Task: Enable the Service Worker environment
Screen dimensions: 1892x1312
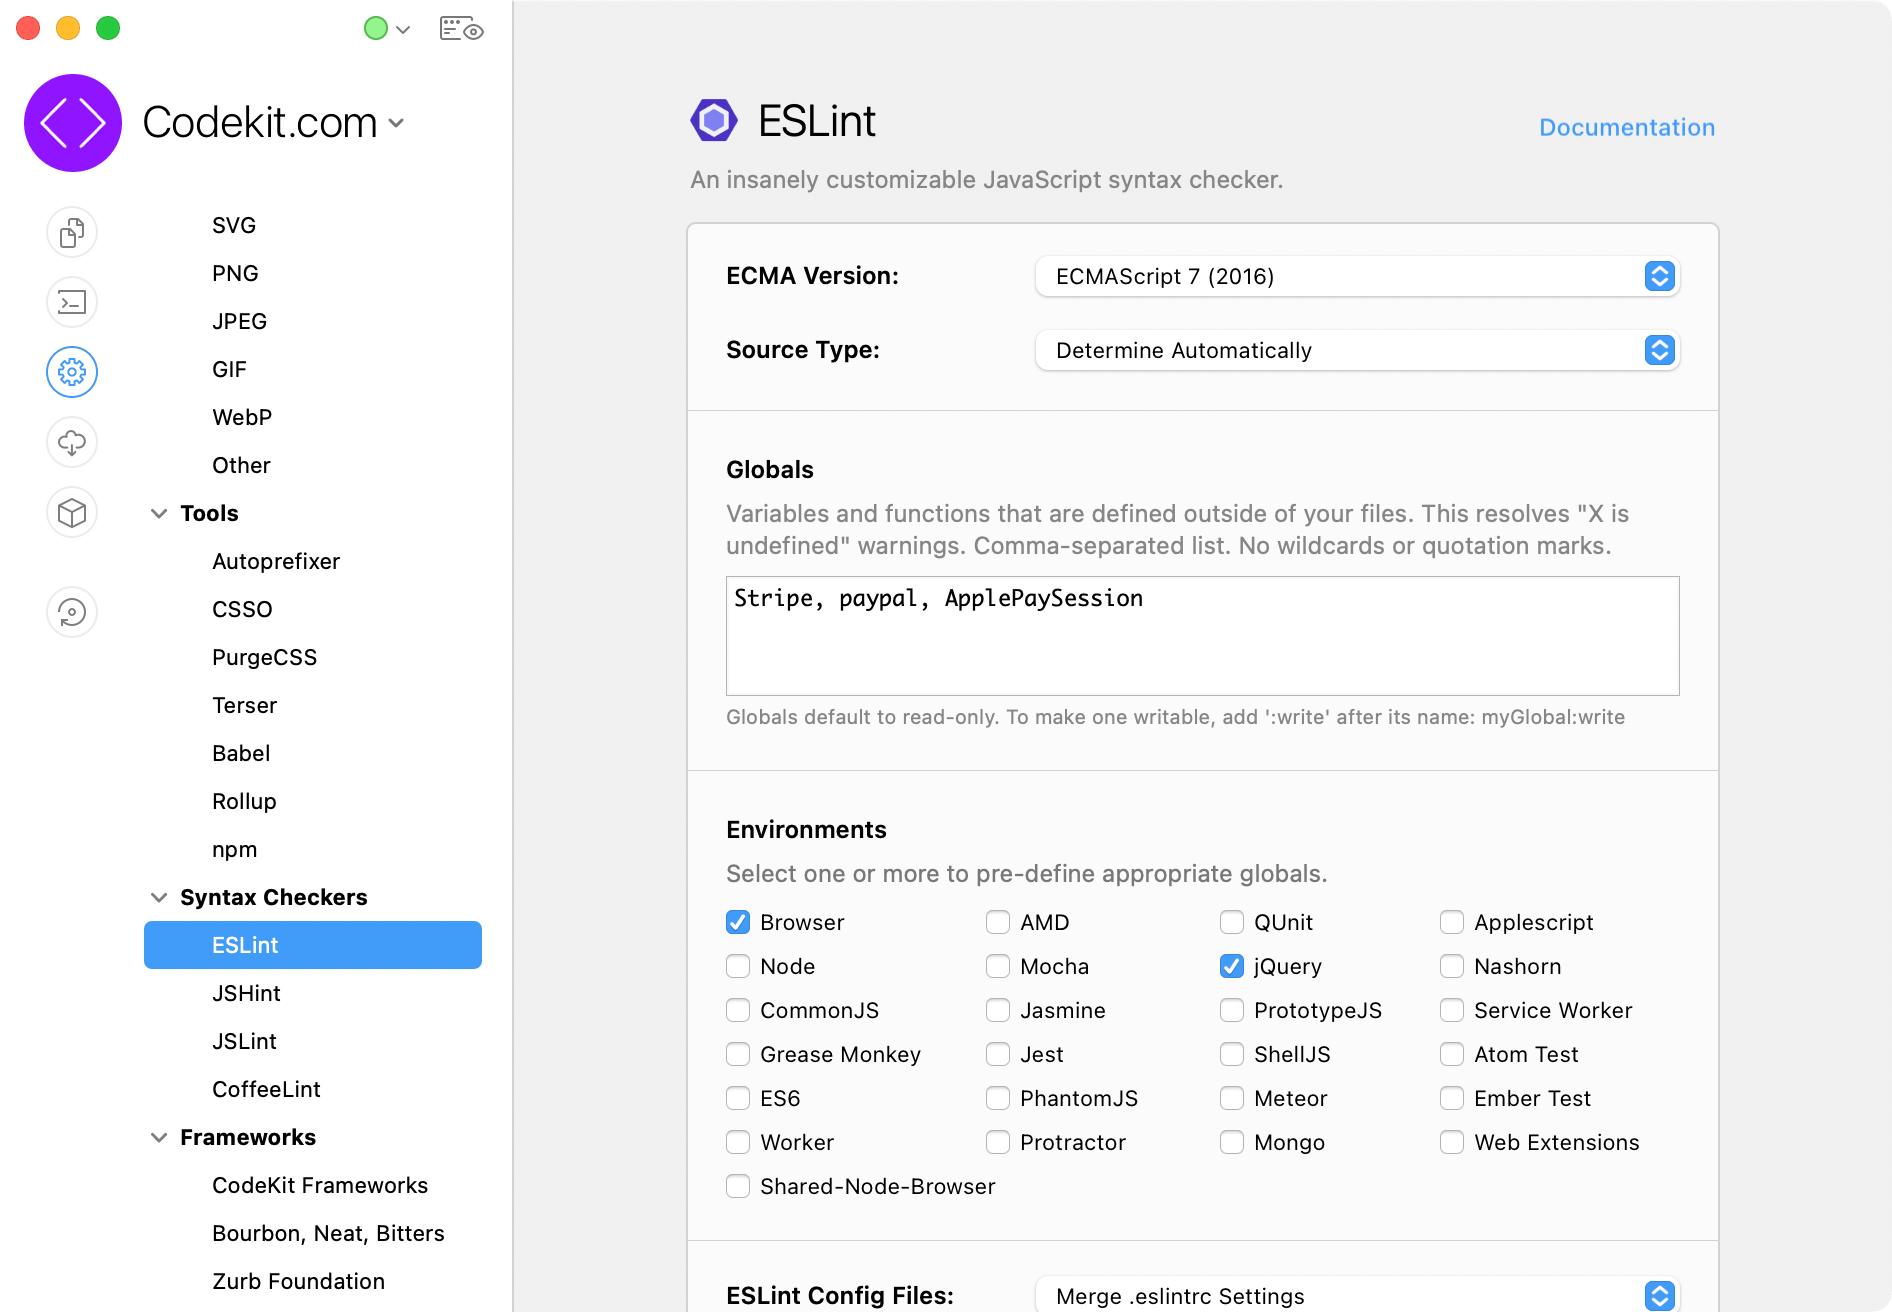Action: pyautogui.click(x=1452, y=1010)
